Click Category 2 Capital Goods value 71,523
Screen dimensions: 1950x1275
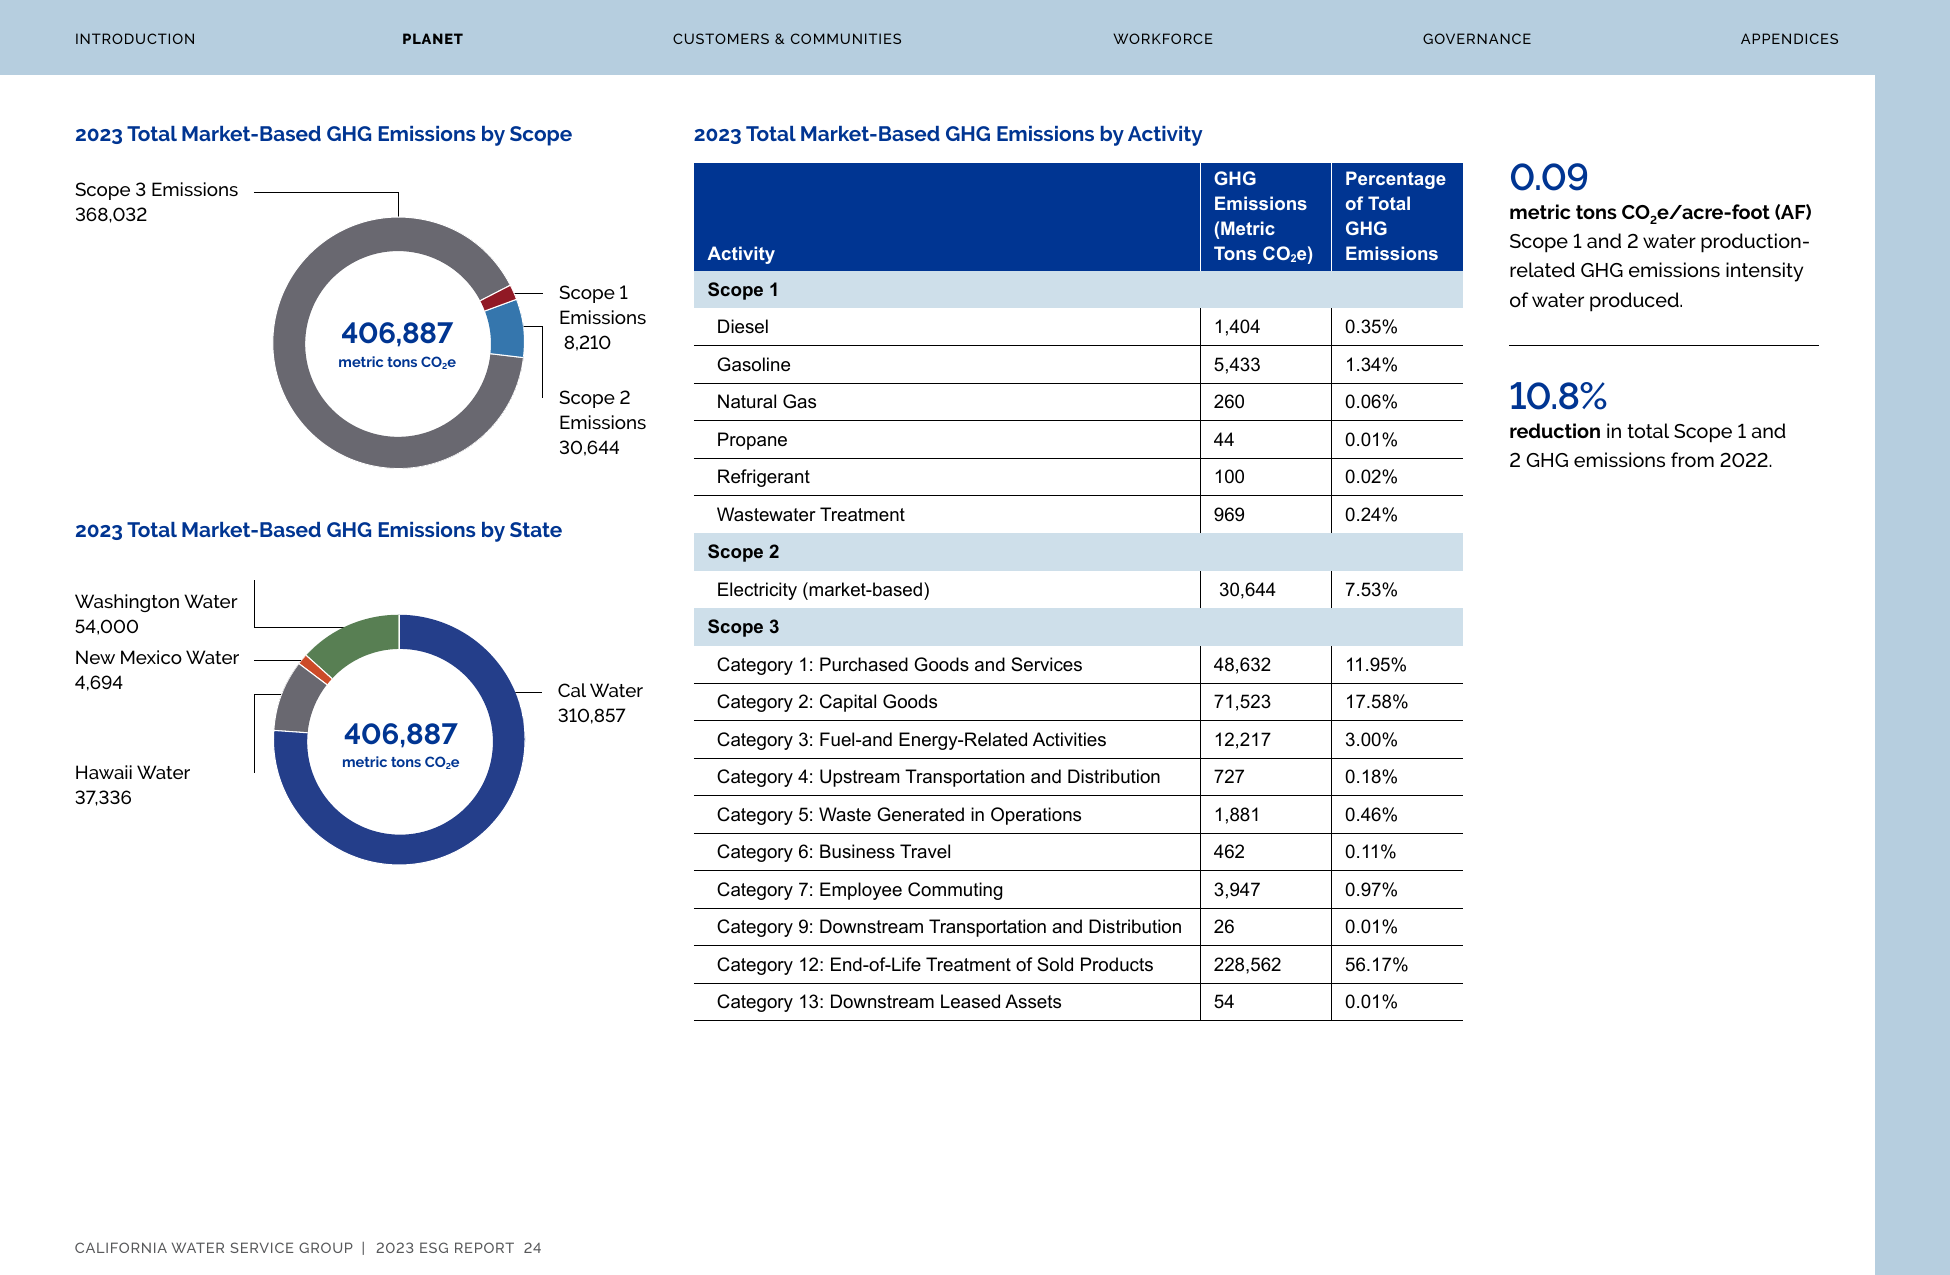1242,702
